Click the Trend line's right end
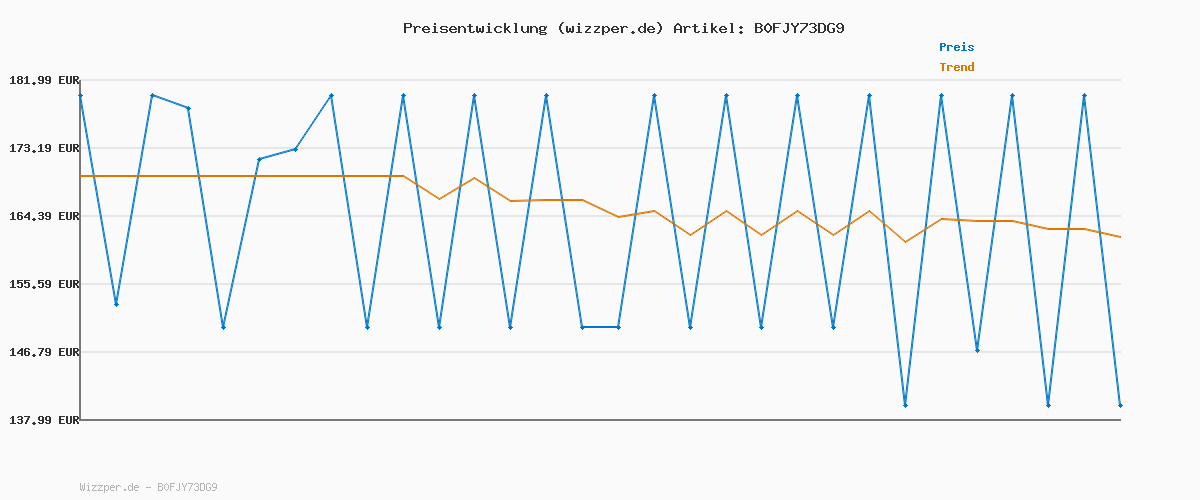 [x=1120, y=237]
